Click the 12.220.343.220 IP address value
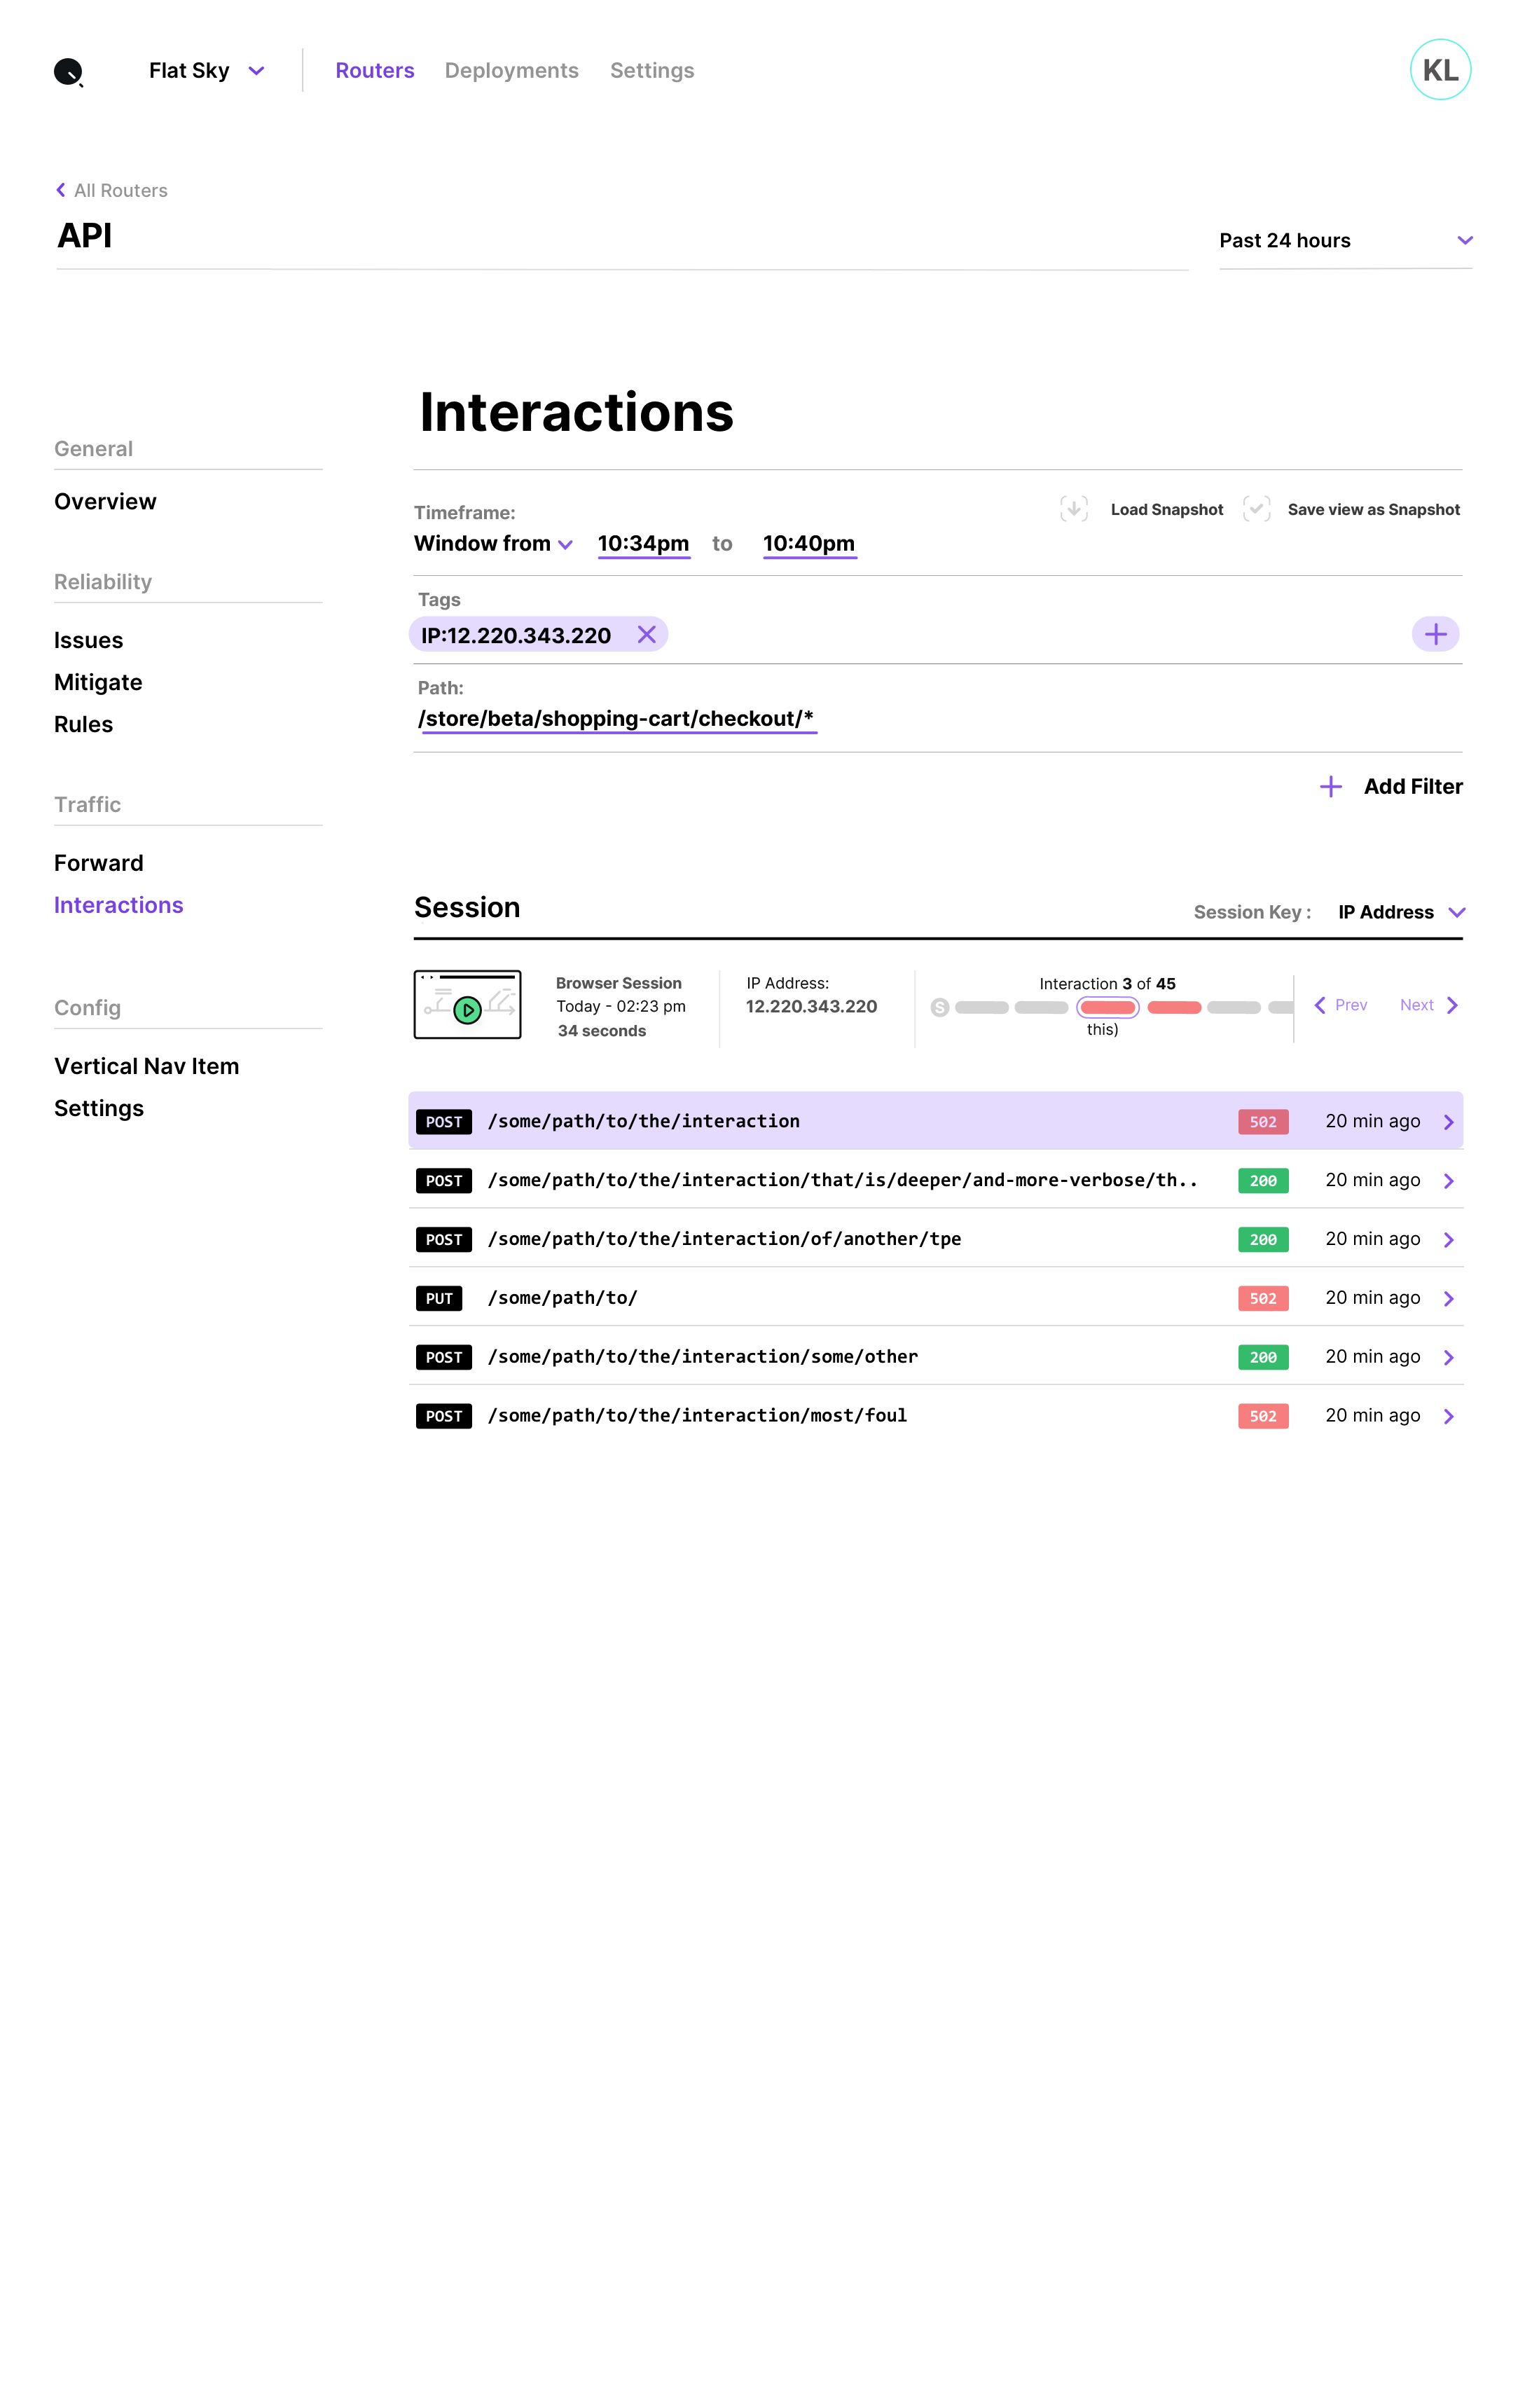This screenshot has width=1525, height=2408. [811, 1007]
